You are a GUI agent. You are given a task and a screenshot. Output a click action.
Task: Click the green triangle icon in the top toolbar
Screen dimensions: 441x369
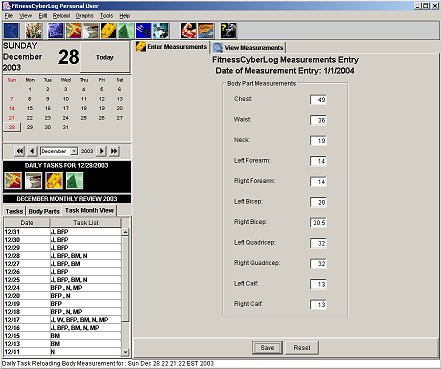[126, 31]
